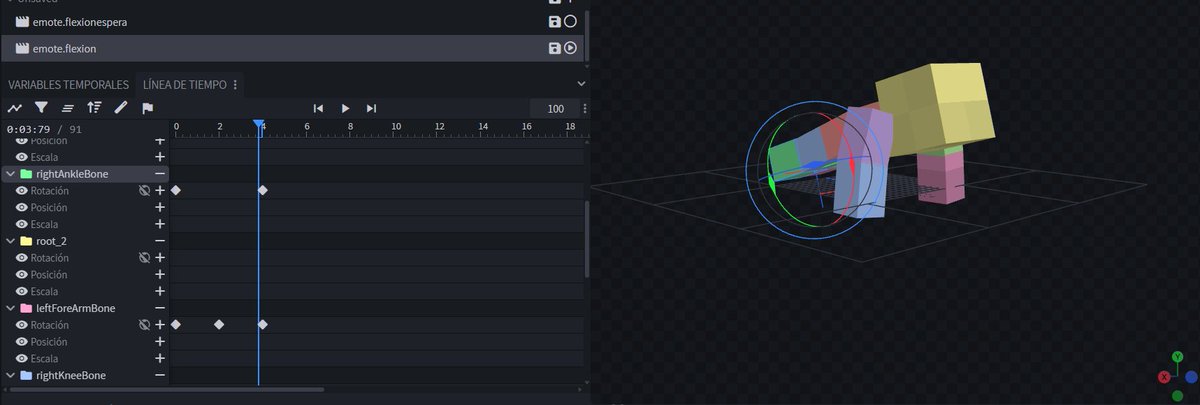Click the pencil icon in timeline toolbar
The width and height of the screenshot is (1200, 405).
click(x=121, y=108)
